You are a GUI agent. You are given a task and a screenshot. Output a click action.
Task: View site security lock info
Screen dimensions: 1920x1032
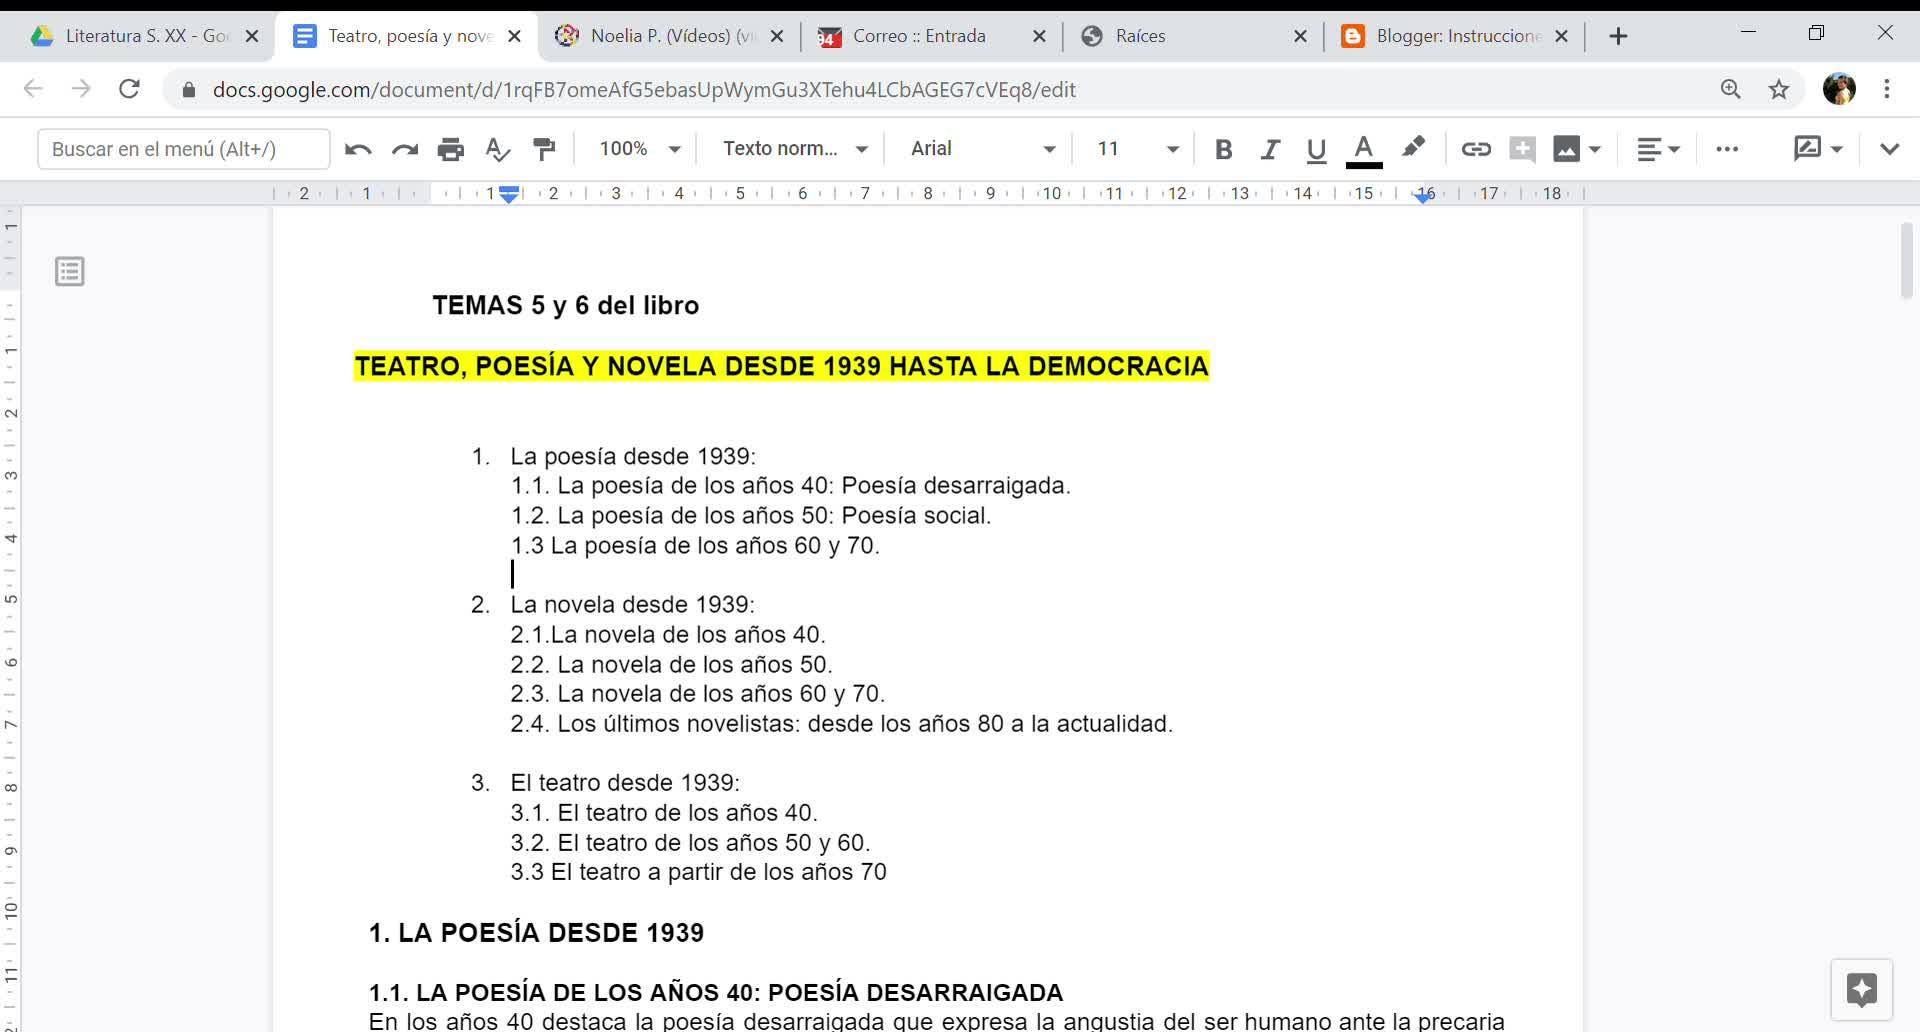point(189,90)
